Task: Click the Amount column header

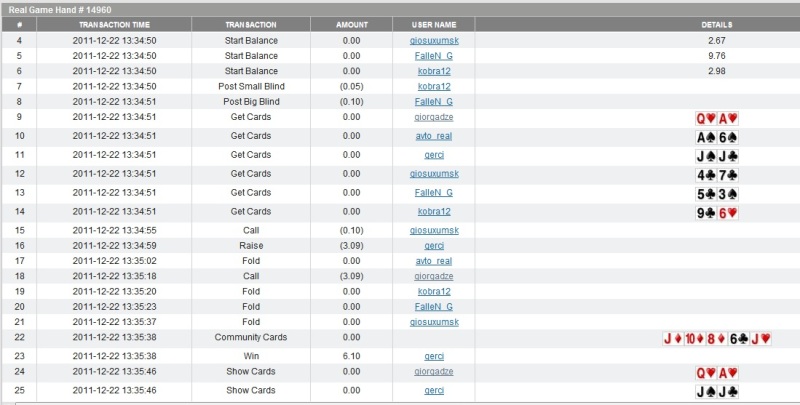Action: coord(351,24)
